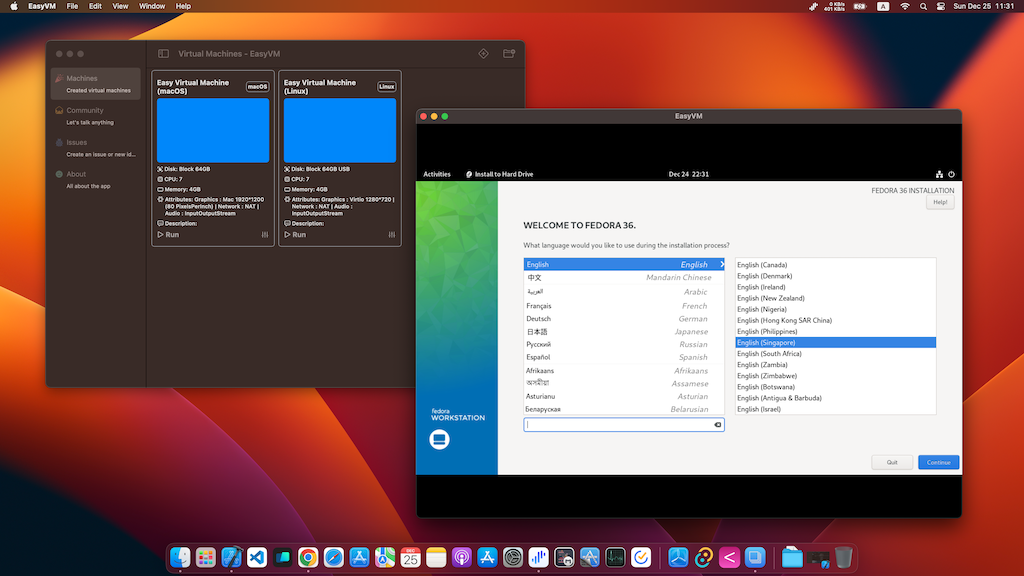The image size is (1024, 576).
Task: Click the Linux badge on second machine
Action: (x=387, y=86)
